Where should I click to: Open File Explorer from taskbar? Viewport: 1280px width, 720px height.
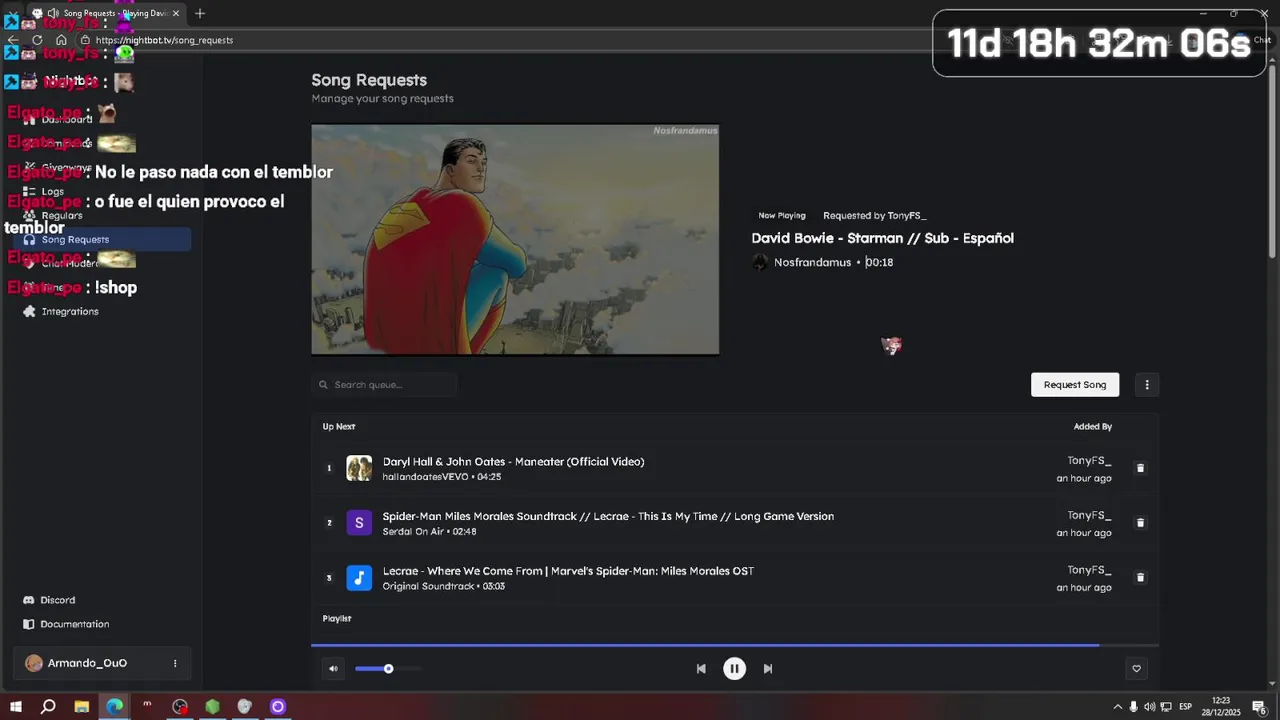pyautogui.click(x=82, y=707)
